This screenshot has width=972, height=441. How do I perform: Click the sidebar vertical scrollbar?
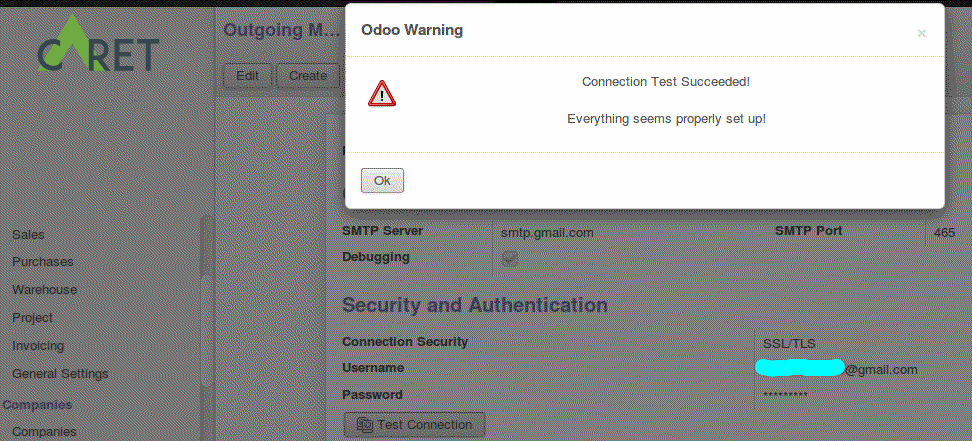click(x=206, y=330)
